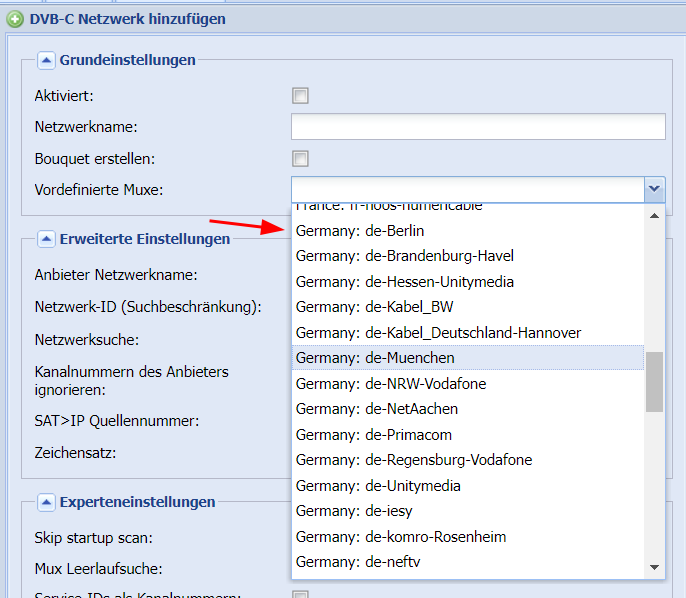Pick Germany: de-Hessen-Unitymedia
686x598 pixels.
468,282
